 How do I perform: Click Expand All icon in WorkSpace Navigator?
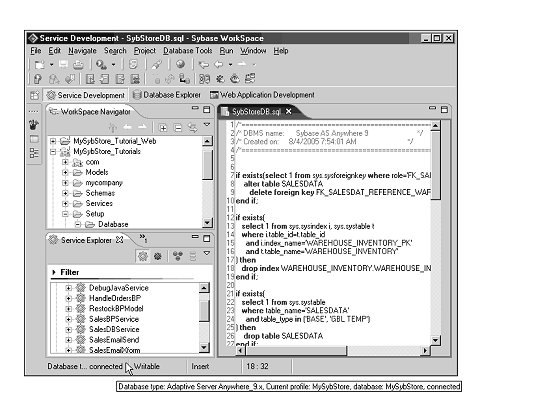(163, 128)
